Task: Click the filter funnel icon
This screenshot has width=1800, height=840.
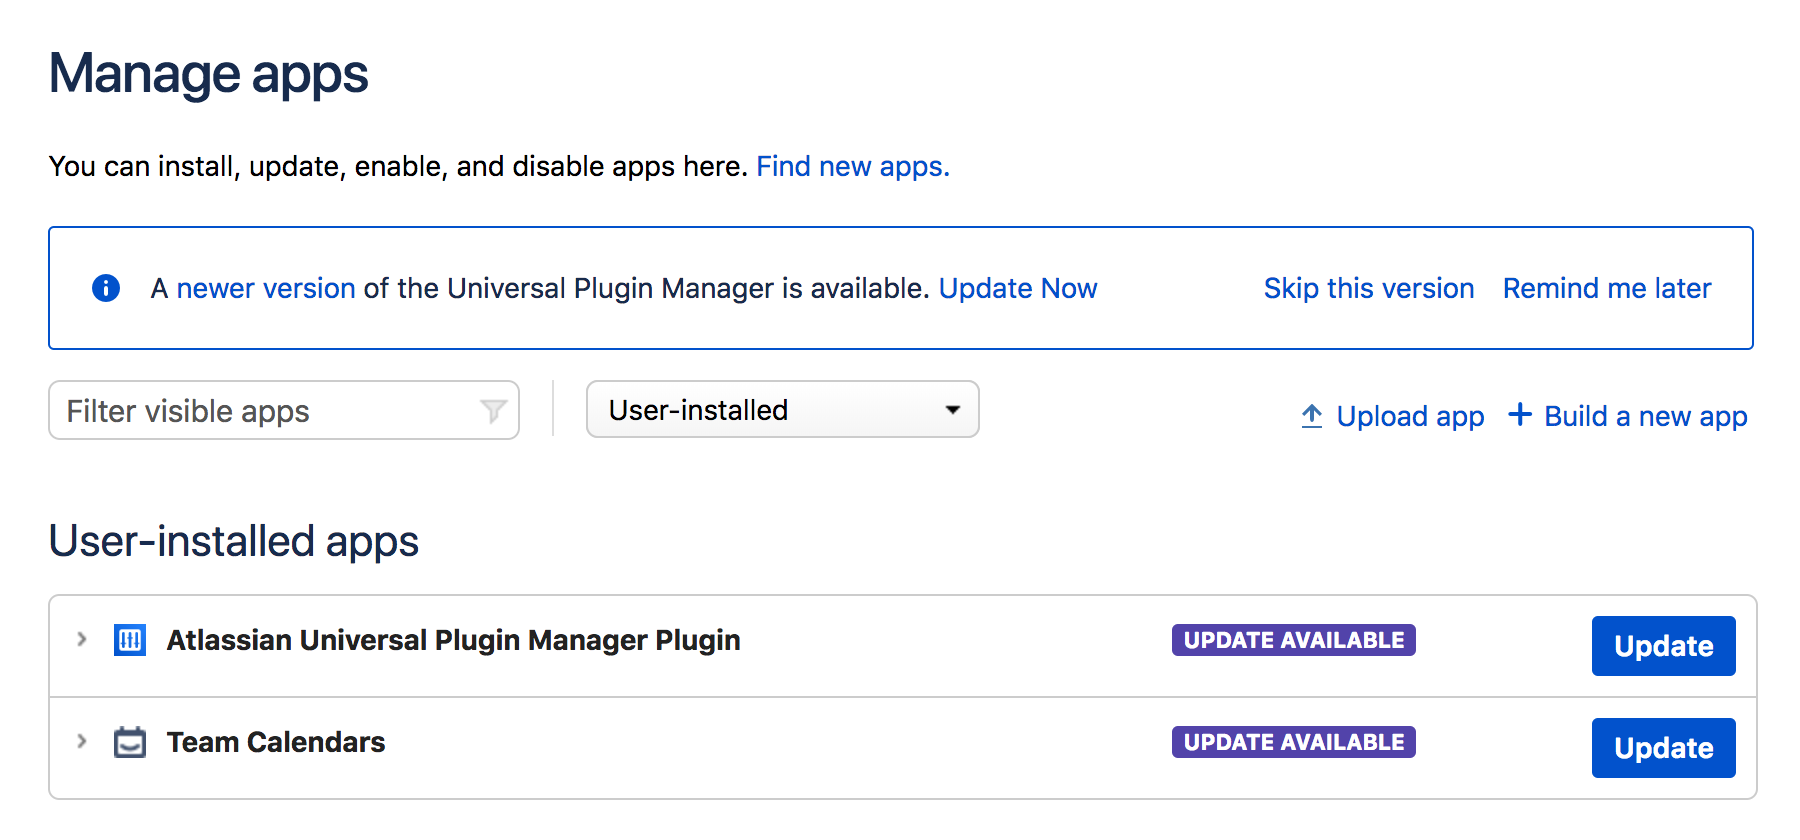Action: (493, 410)
